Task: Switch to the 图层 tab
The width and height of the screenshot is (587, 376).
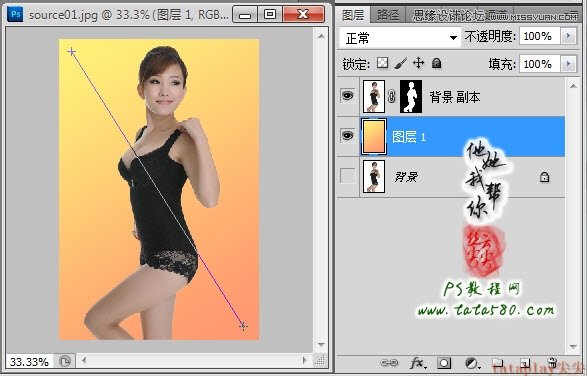Action: [353, 15]
